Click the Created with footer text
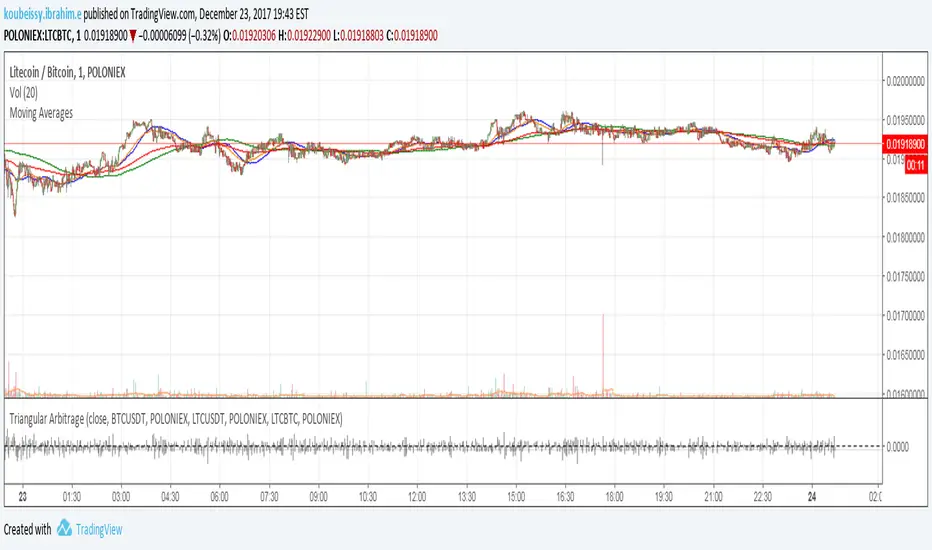This screenshot has width=932, height=550. [27, 529]
